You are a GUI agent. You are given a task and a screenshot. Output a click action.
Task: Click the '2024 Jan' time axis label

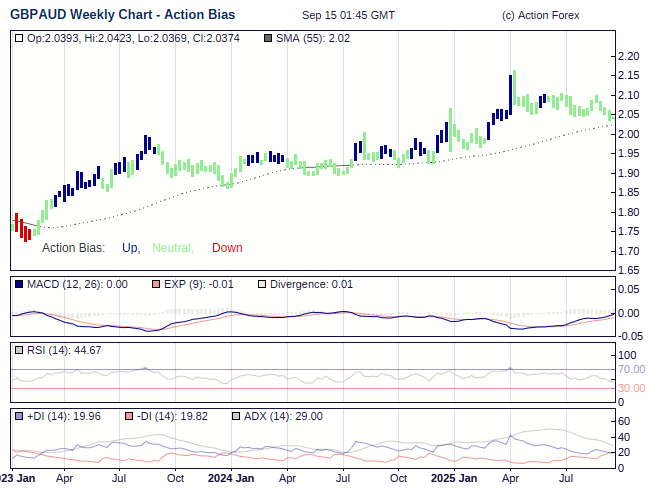click(x=231, y=478)
